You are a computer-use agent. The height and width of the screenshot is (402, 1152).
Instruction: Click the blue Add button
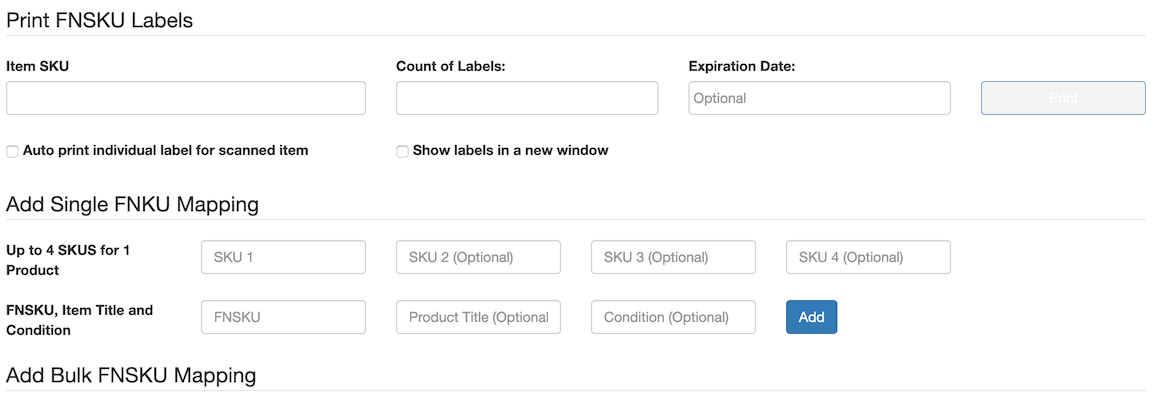click(x=811, y=317)
